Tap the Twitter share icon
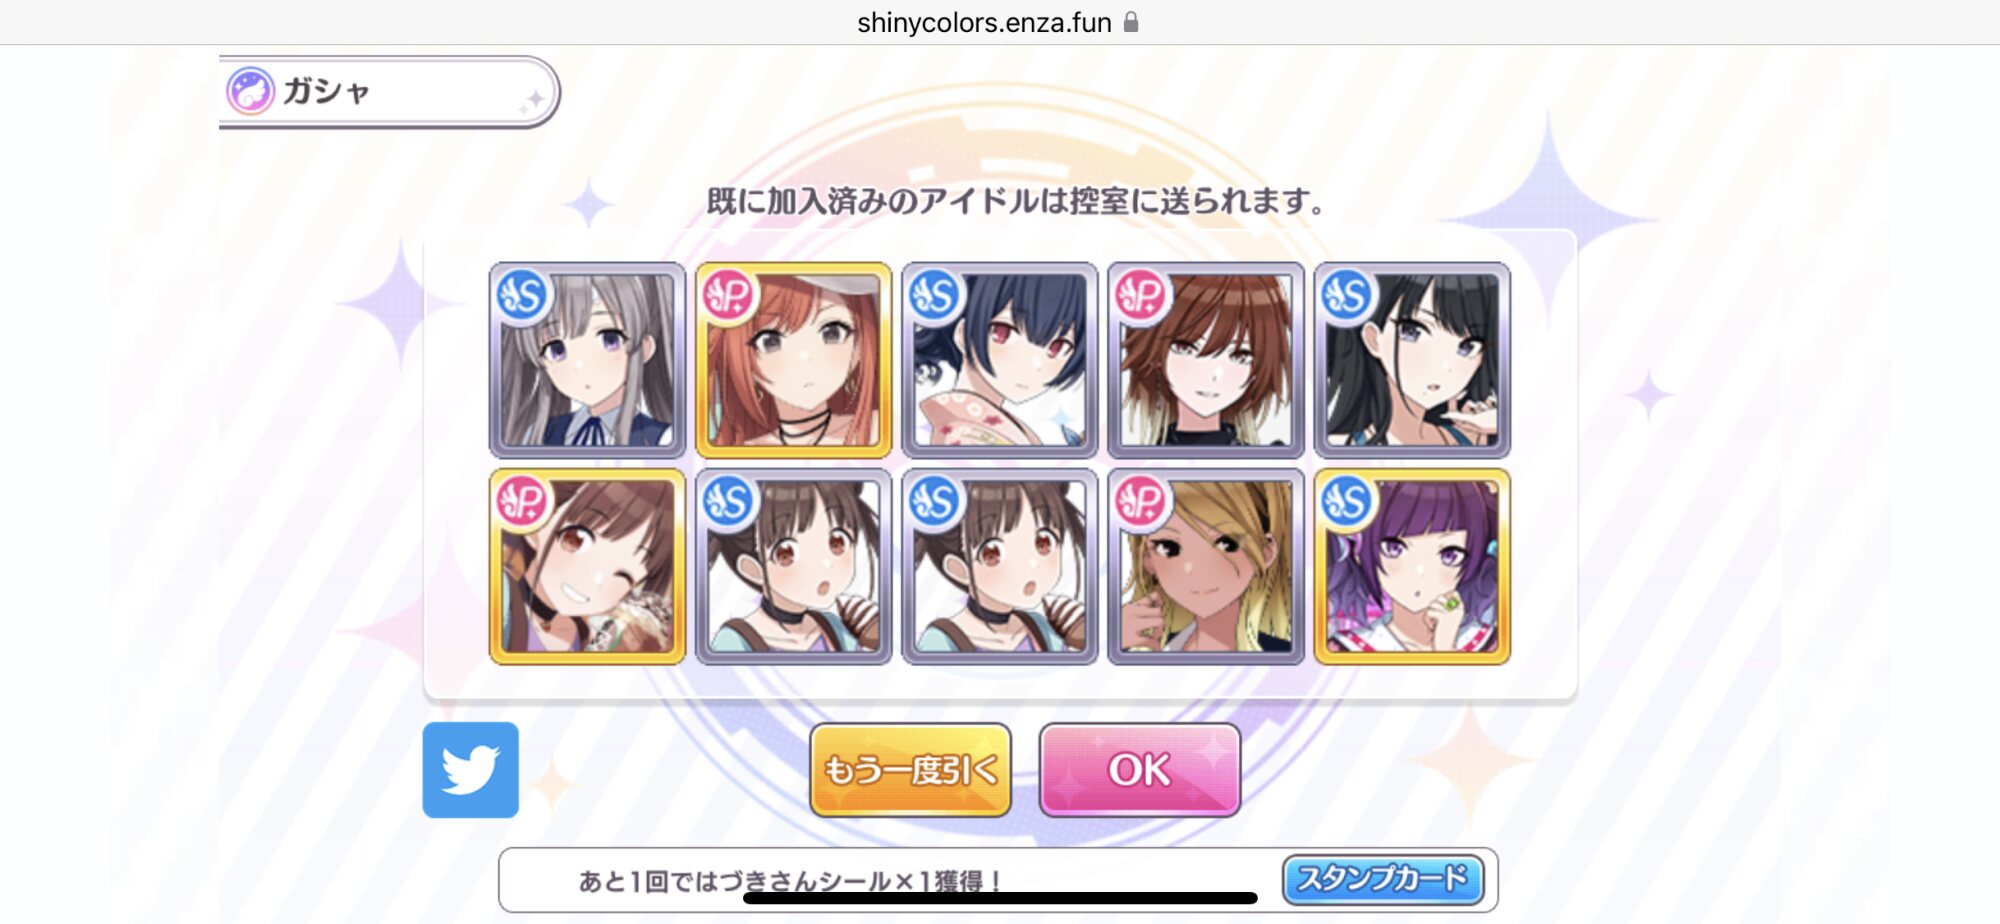Screen dimensions: 2000x924 pos(470,770)
